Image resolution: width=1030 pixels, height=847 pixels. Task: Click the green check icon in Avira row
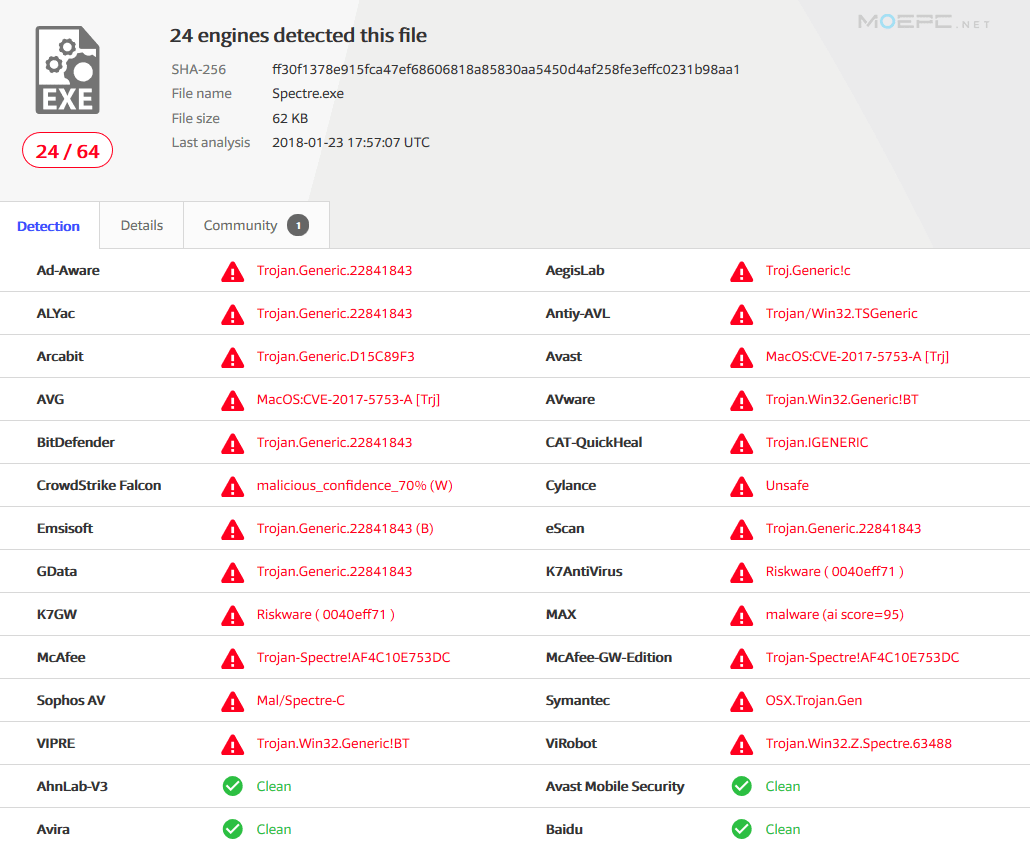point(233,829)
